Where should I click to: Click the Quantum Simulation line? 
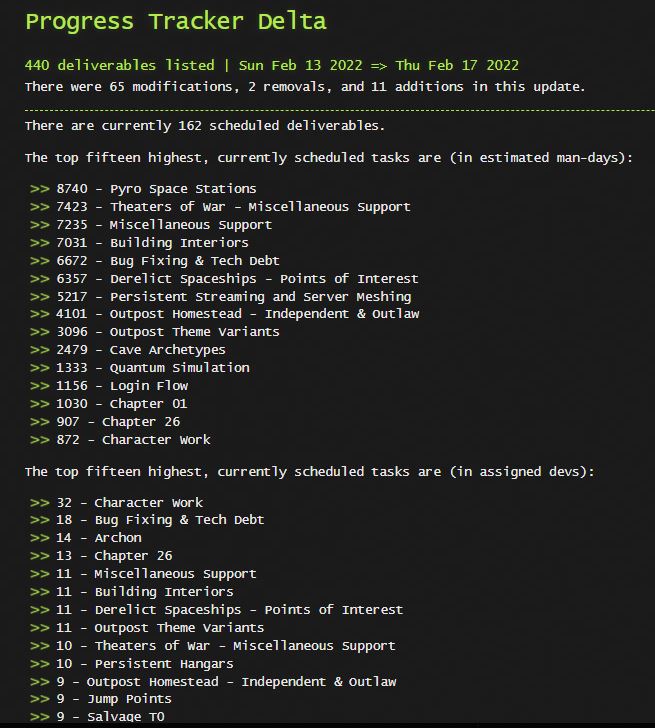coord(140,368)
